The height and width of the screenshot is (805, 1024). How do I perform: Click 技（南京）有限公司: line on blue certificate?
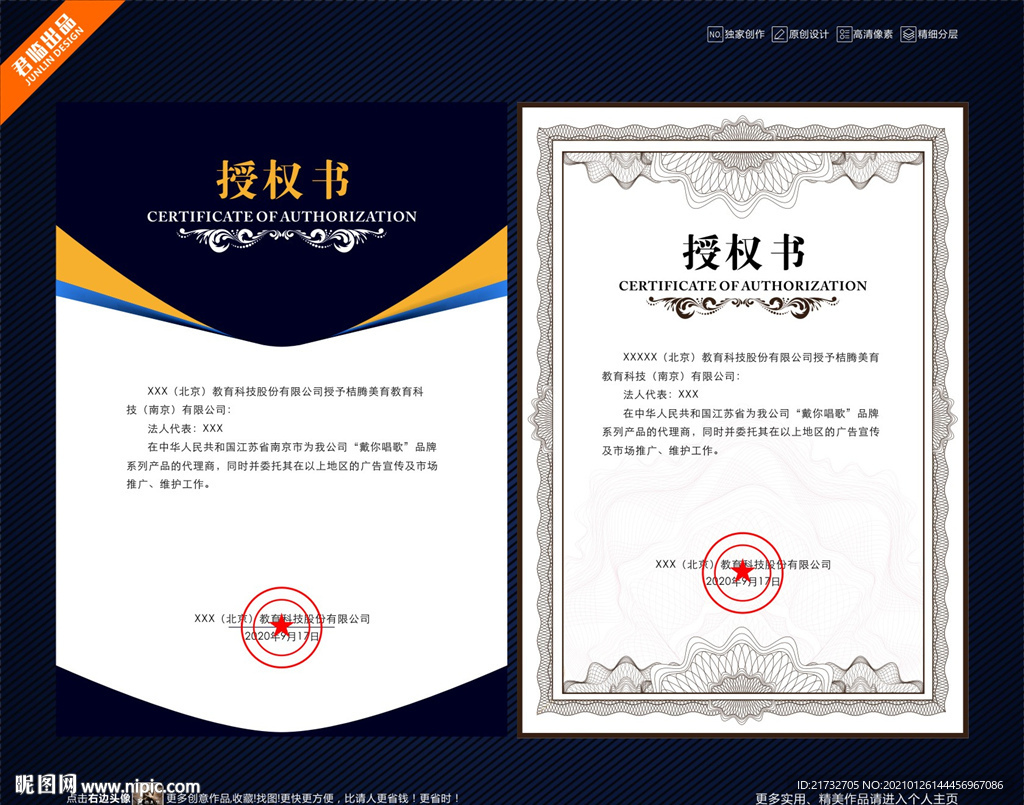[x=179, y=410]
